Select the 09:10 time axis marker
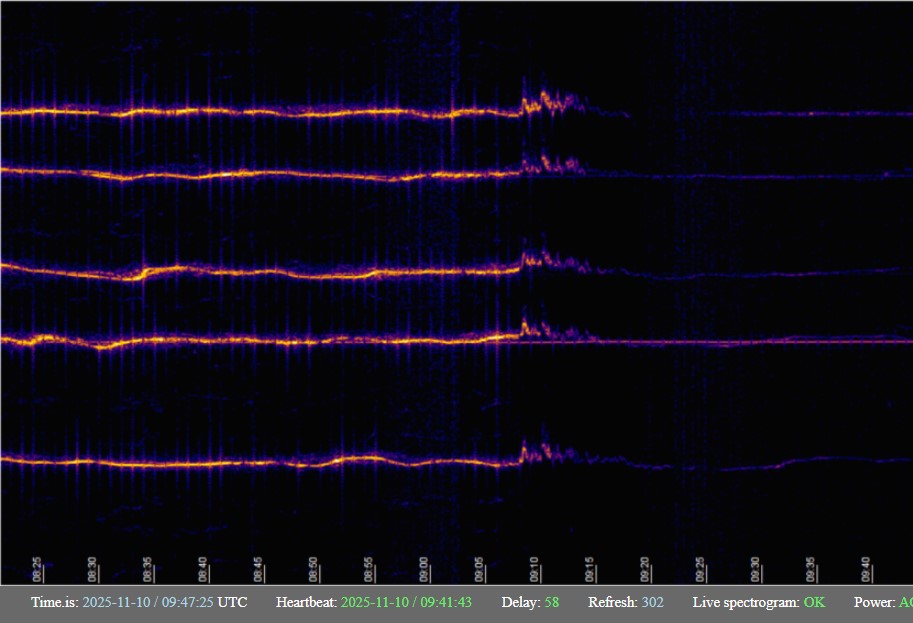Screen dimensions: 913x623 (534, 570)
